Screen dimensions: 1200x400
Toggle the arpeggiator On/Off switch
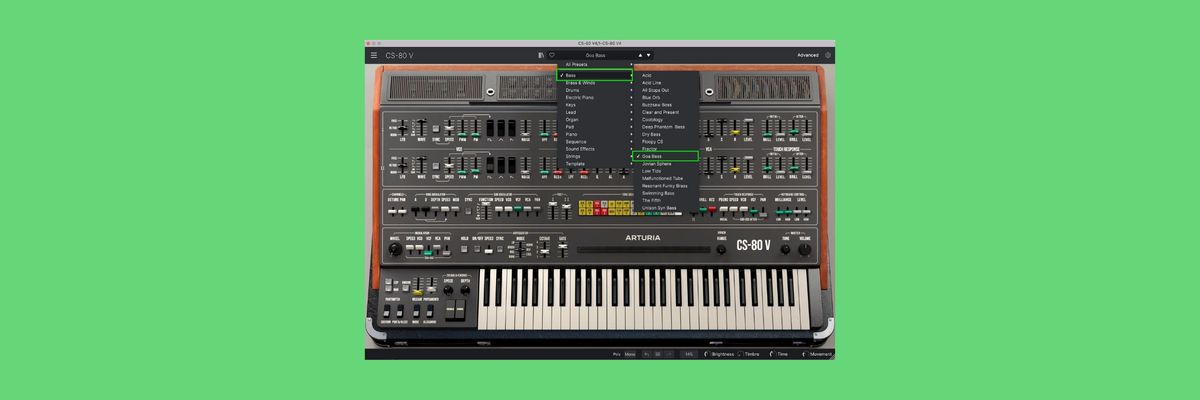477,249
